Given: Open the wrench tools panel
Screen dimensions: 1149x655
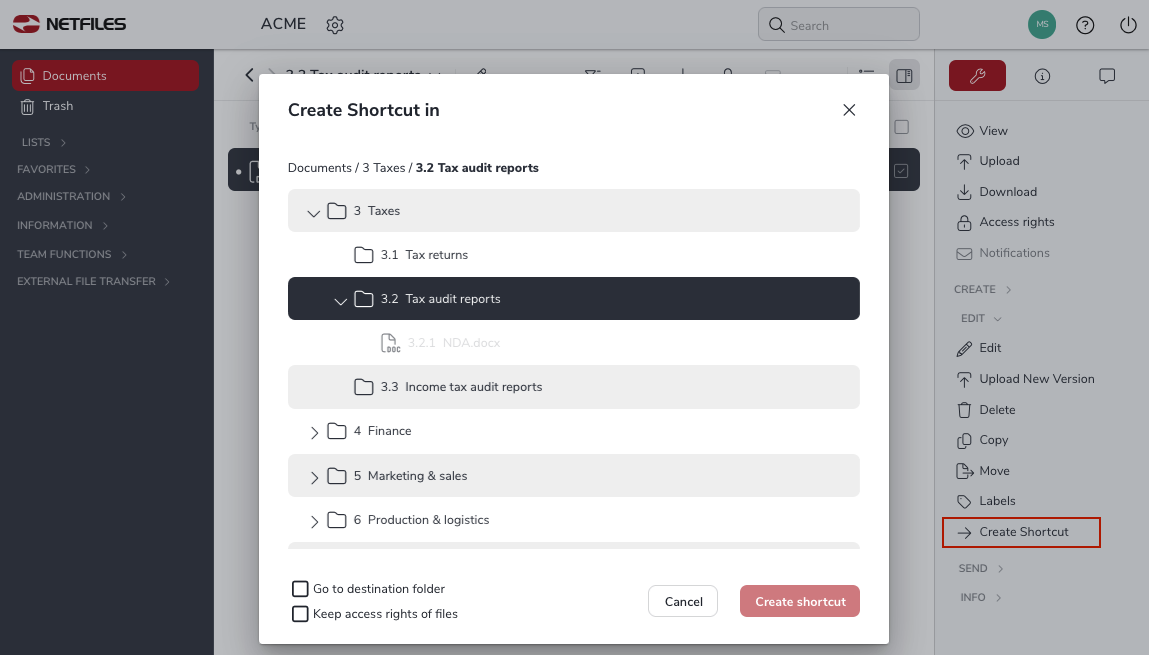Looking at the screenshot, I should tap(977, 75).
